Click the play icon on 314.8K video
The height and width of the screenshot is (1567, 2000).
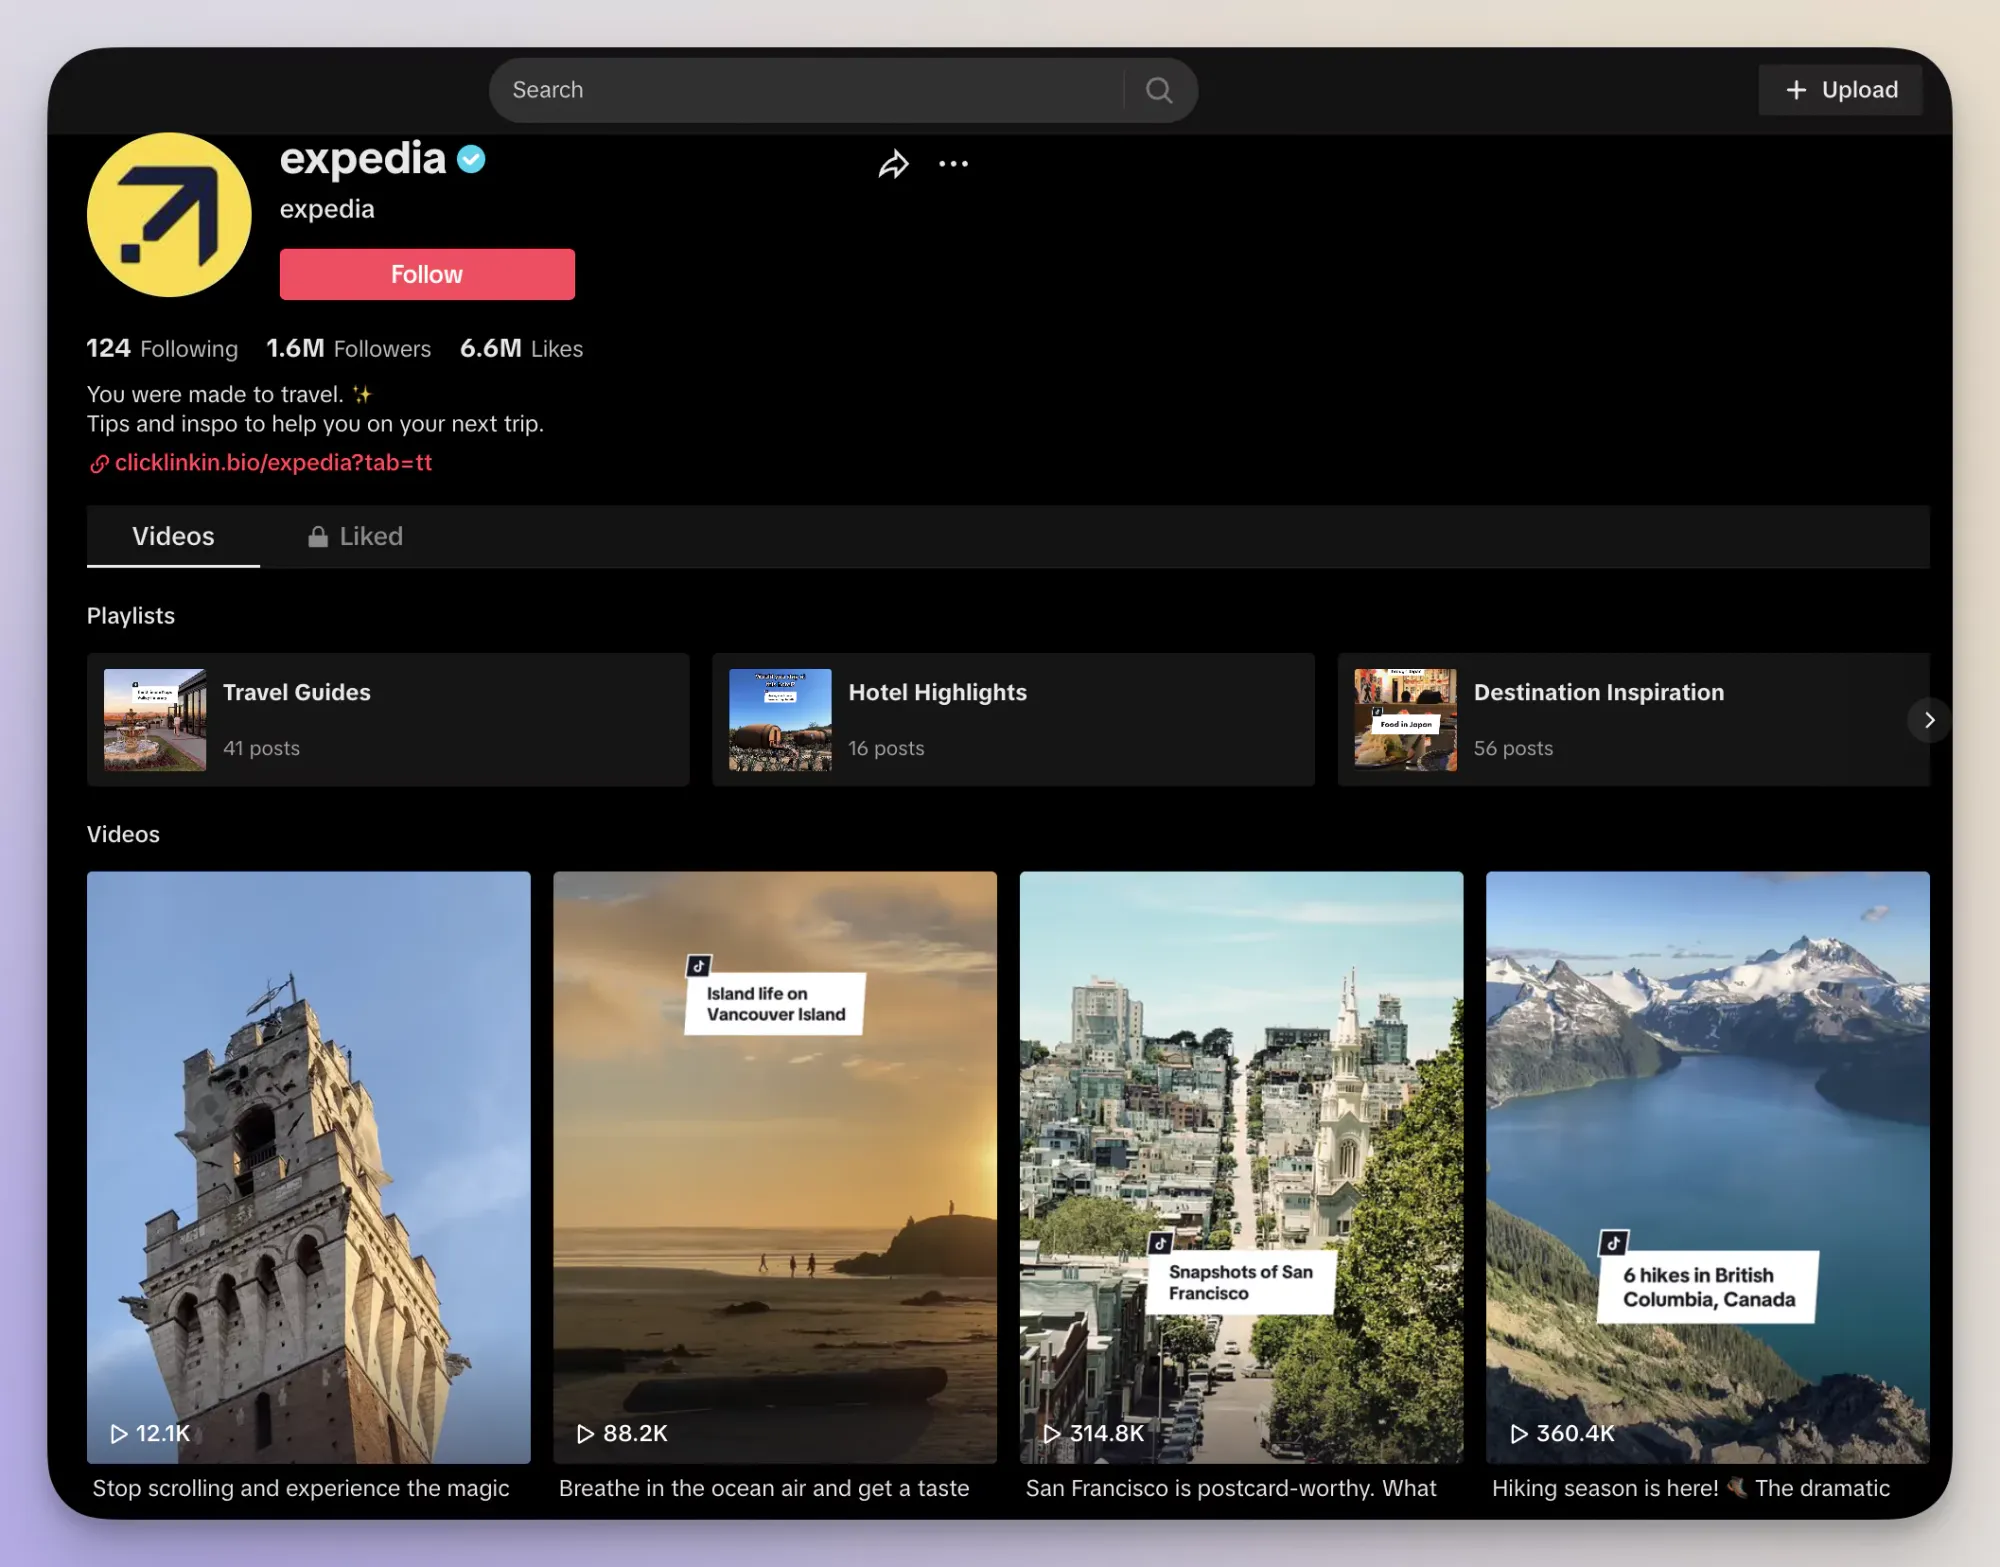click(1052, 1433)
